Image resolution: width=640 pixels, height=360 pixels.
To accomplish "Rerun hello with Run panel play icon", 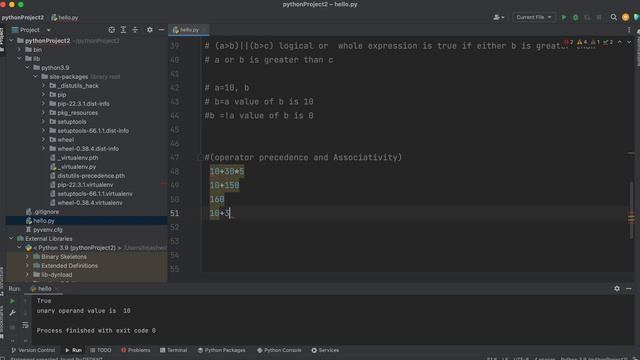I will (x=12, y=301).
